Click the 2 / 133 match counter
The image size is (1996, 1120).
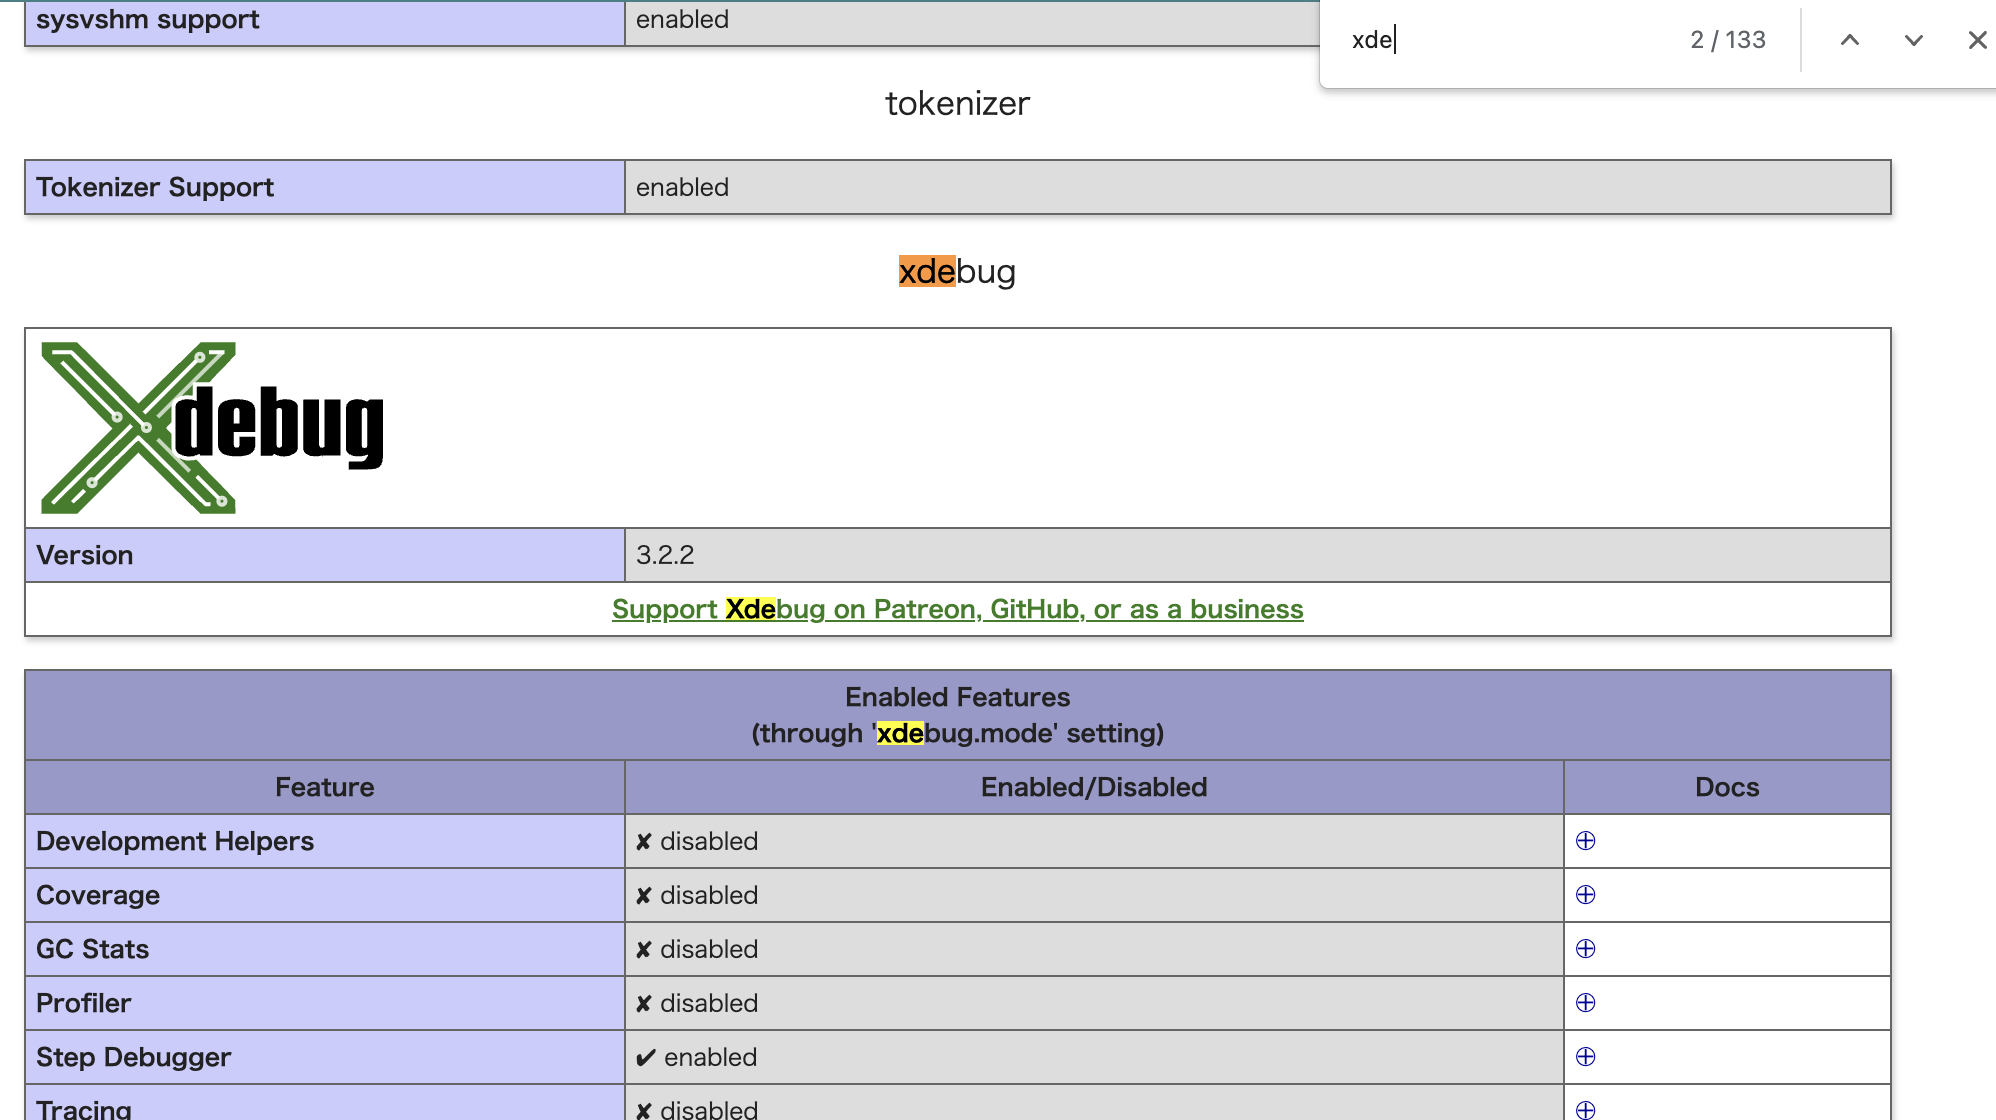point(1727,40)
